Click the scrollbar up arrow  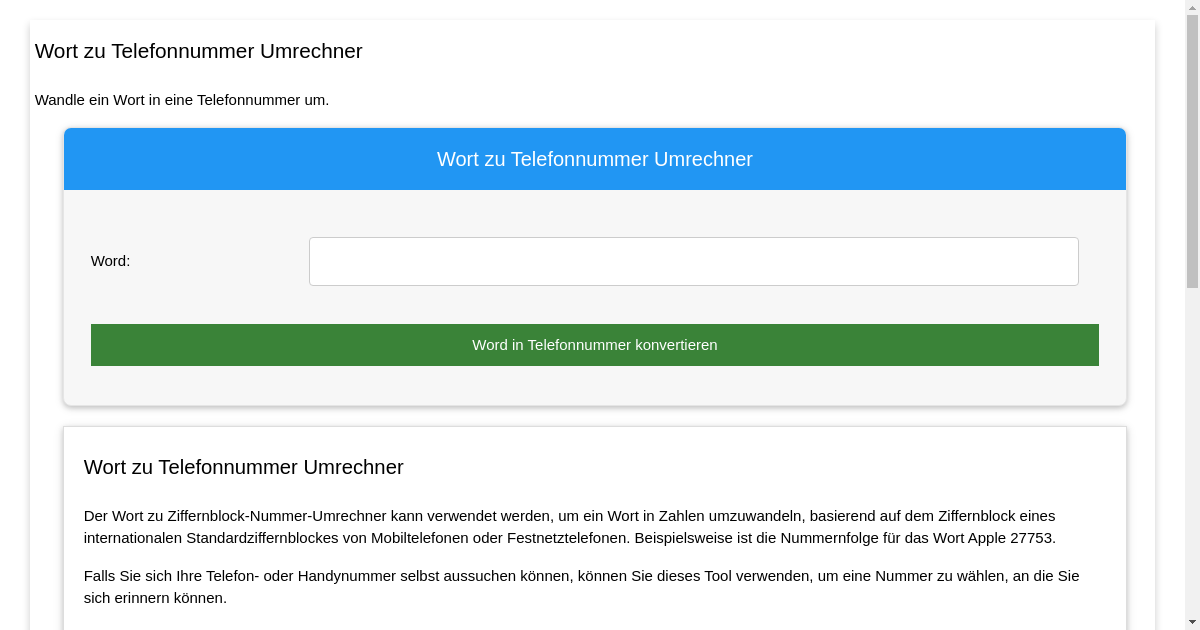1193,7
